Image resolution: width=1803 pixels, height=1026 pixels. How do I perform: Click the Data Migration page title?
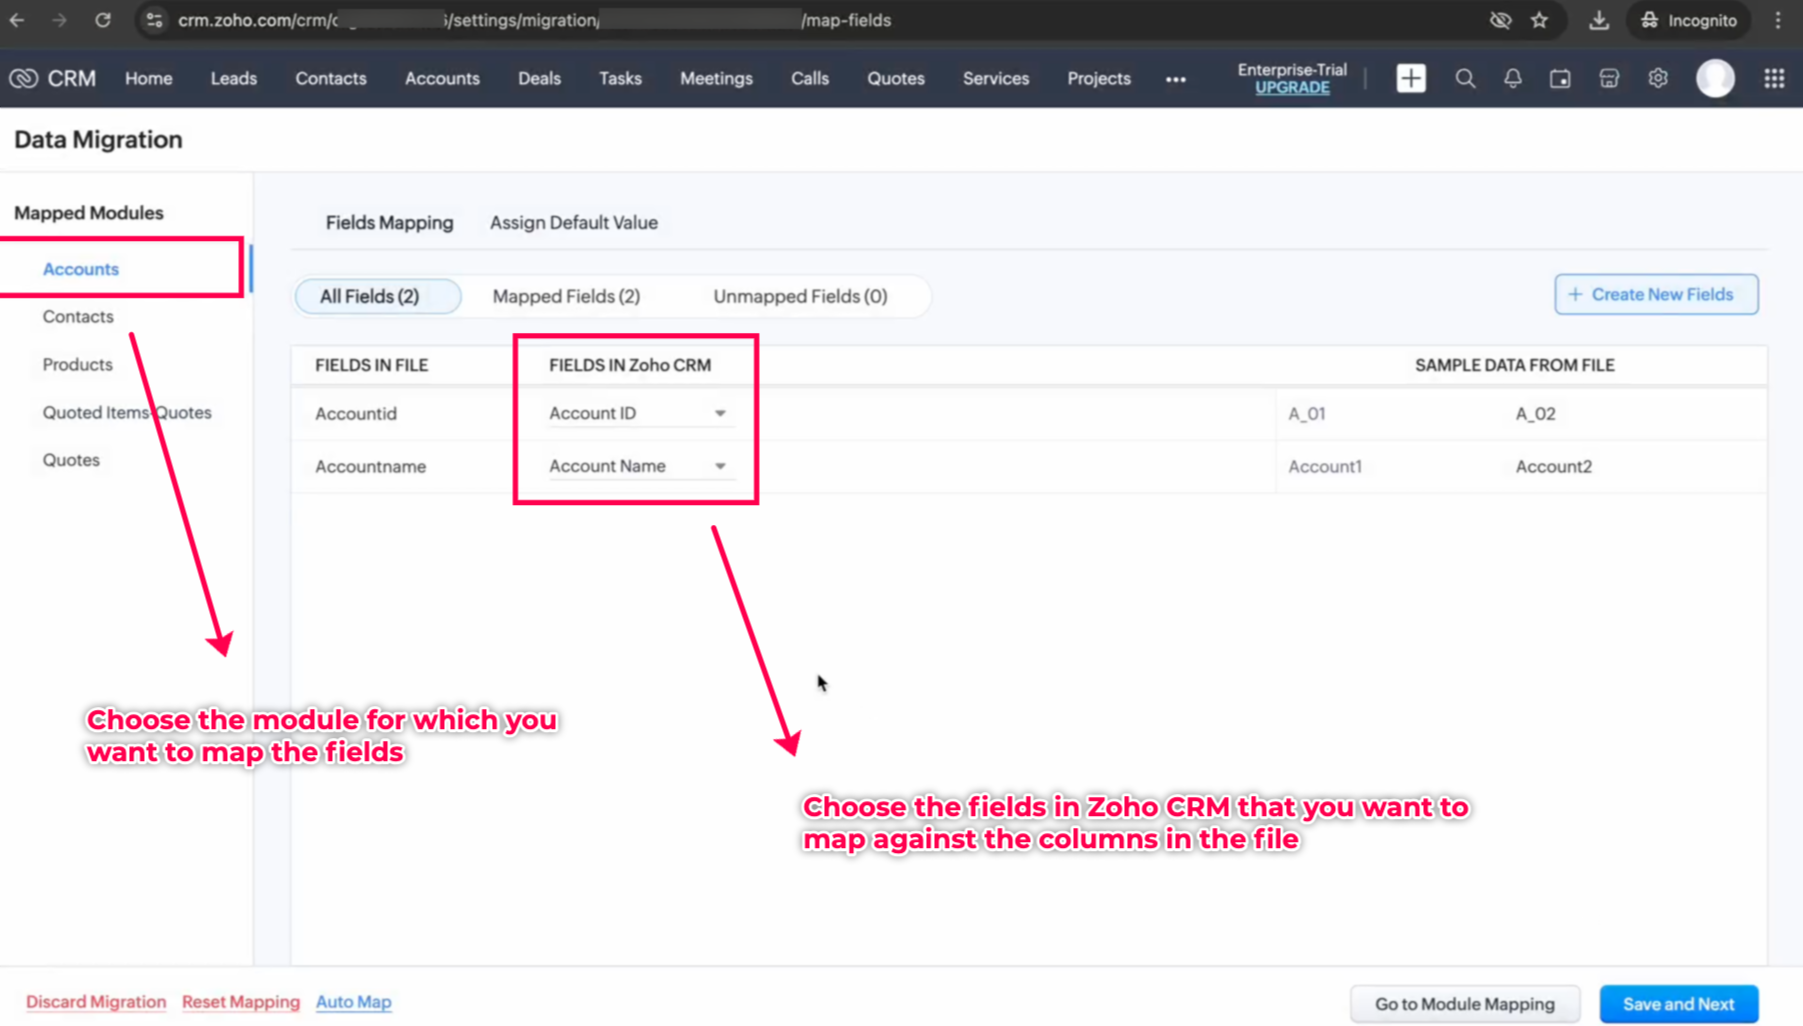[98, 140]
